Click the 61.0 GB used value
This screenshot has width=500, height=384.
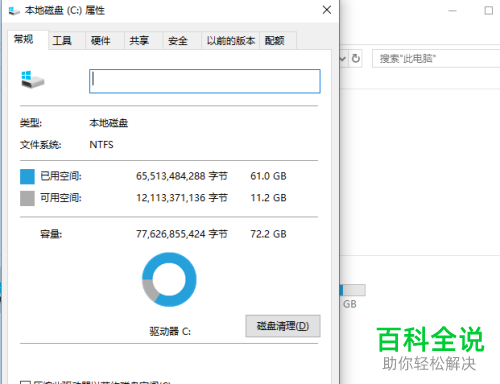click(x=268, y=176)
